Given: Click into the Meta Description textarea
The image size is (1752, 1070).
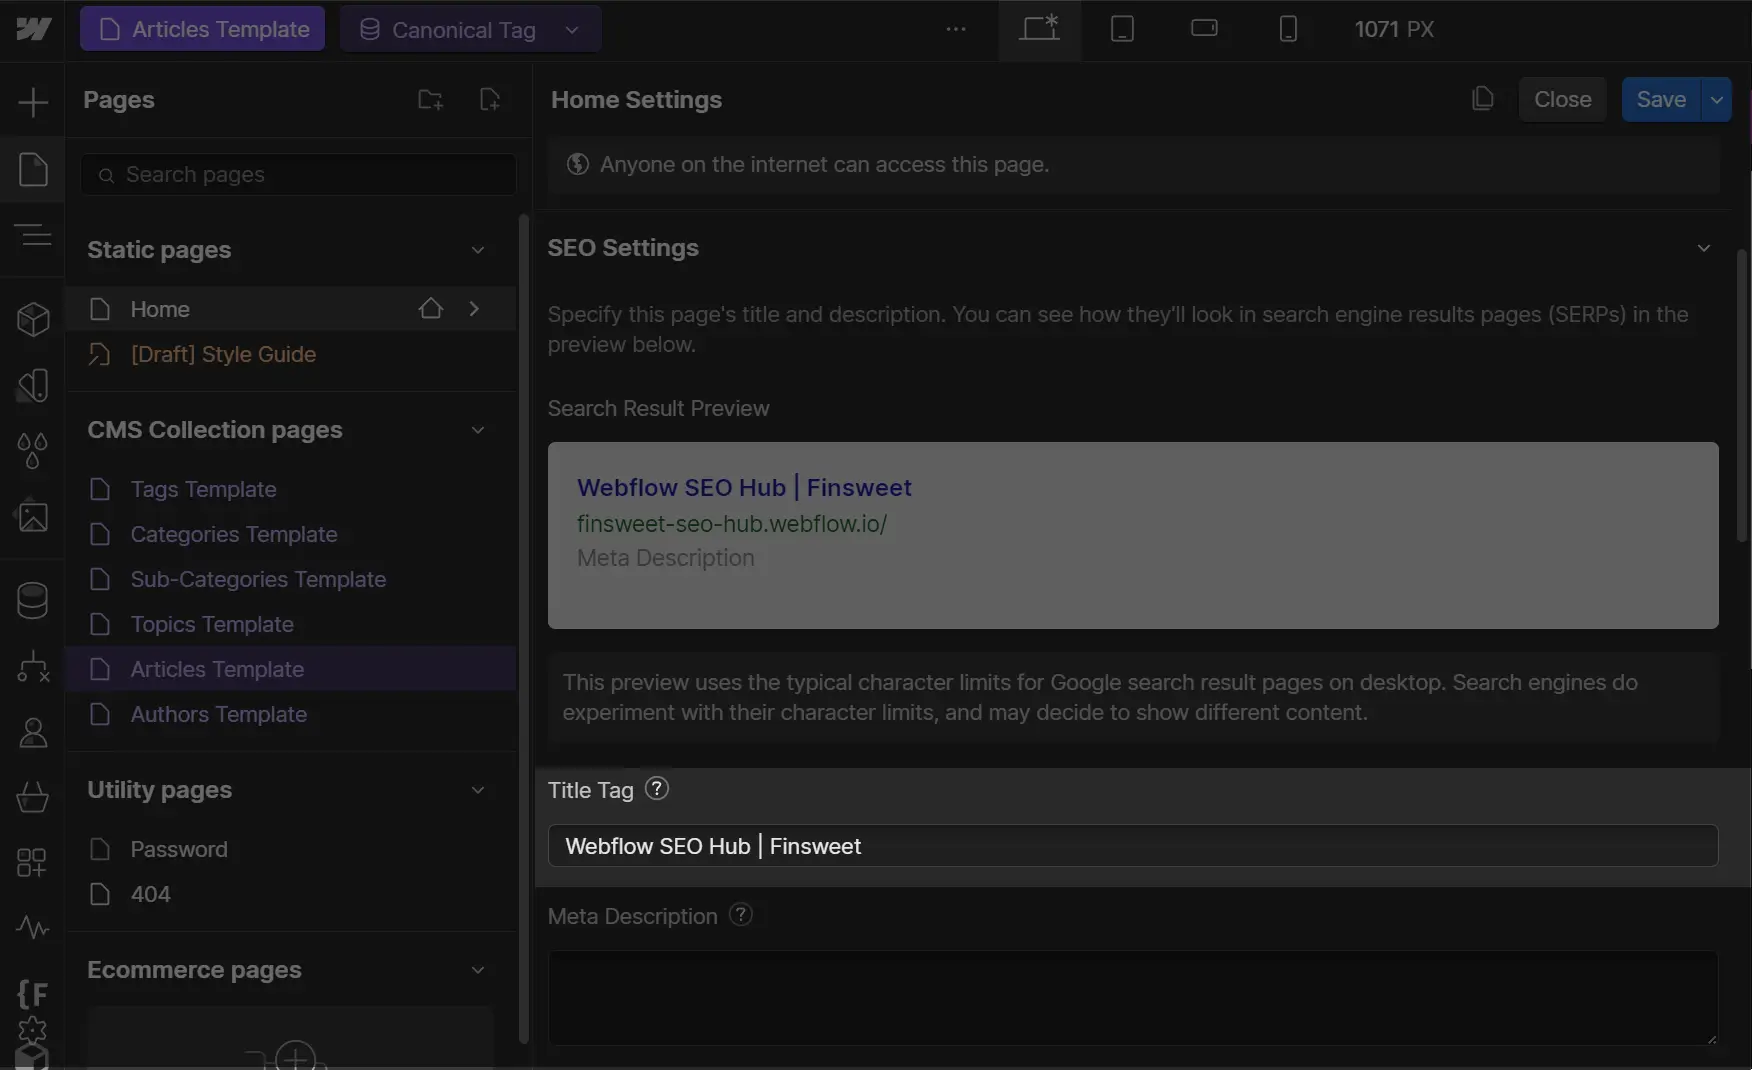Looking at the screenshot, I should tap(1133, 998).
